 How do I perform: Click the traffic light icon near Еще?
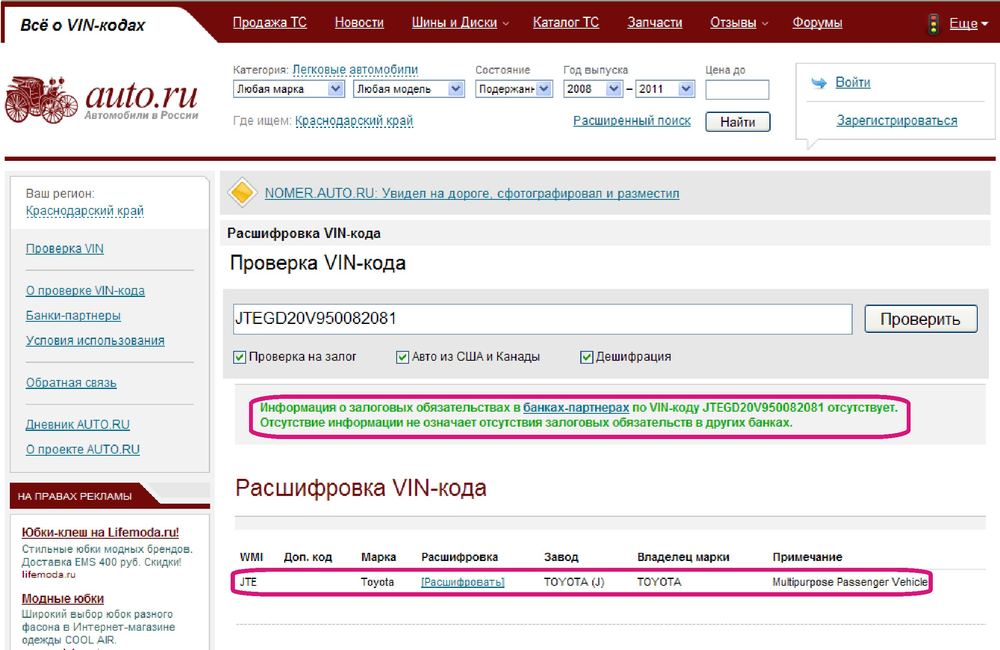[x=933, y=24]
